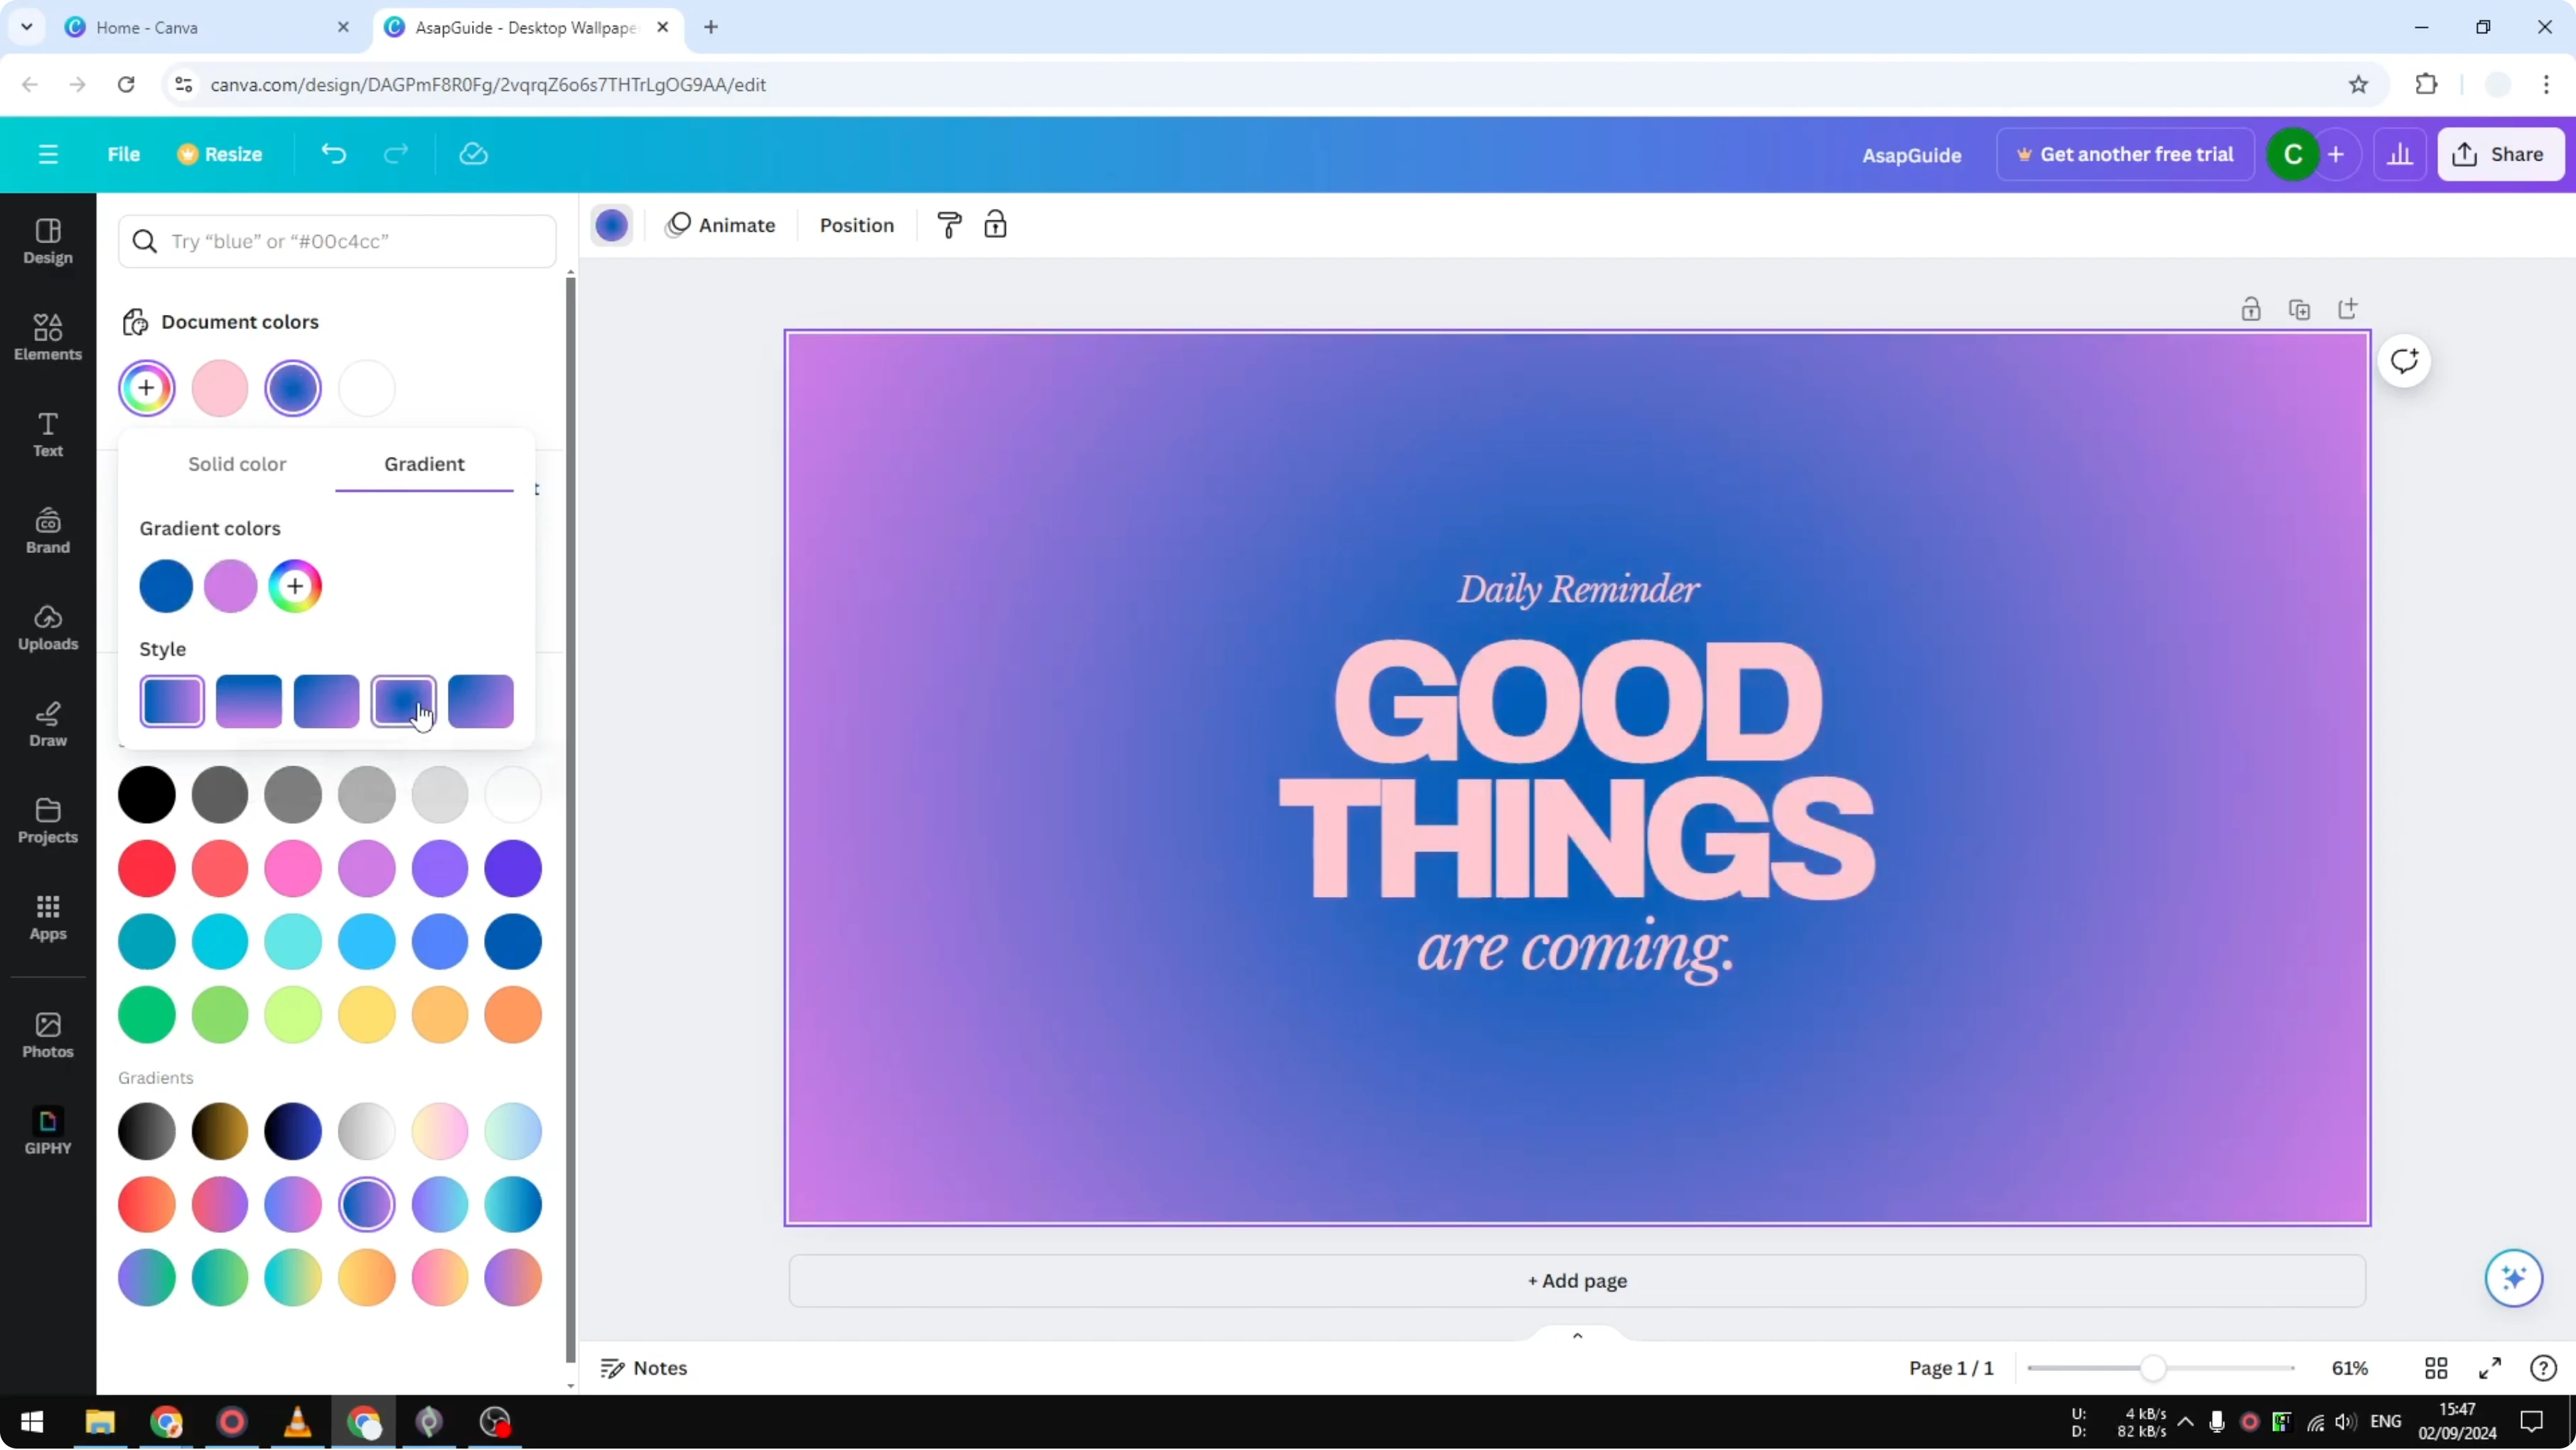2576x1450 pixels.
Task: Open the Animate options
Action: pyautogui.click(x=721, y=225)
